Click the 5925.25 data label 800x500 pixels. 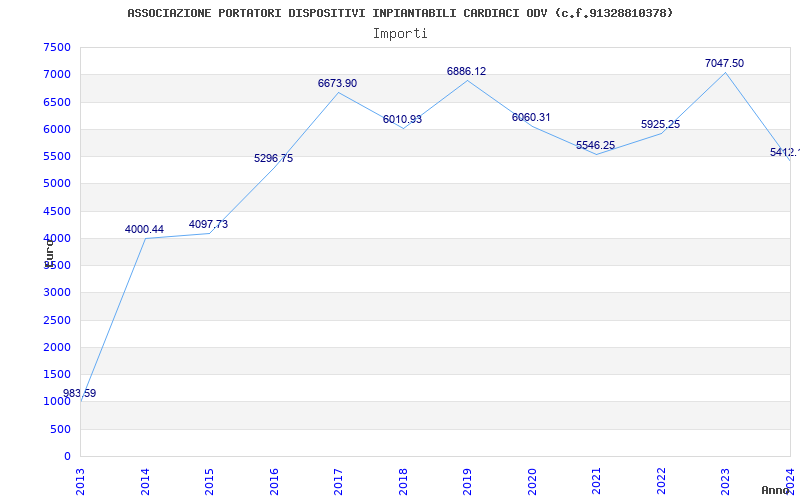click(660, 125)
